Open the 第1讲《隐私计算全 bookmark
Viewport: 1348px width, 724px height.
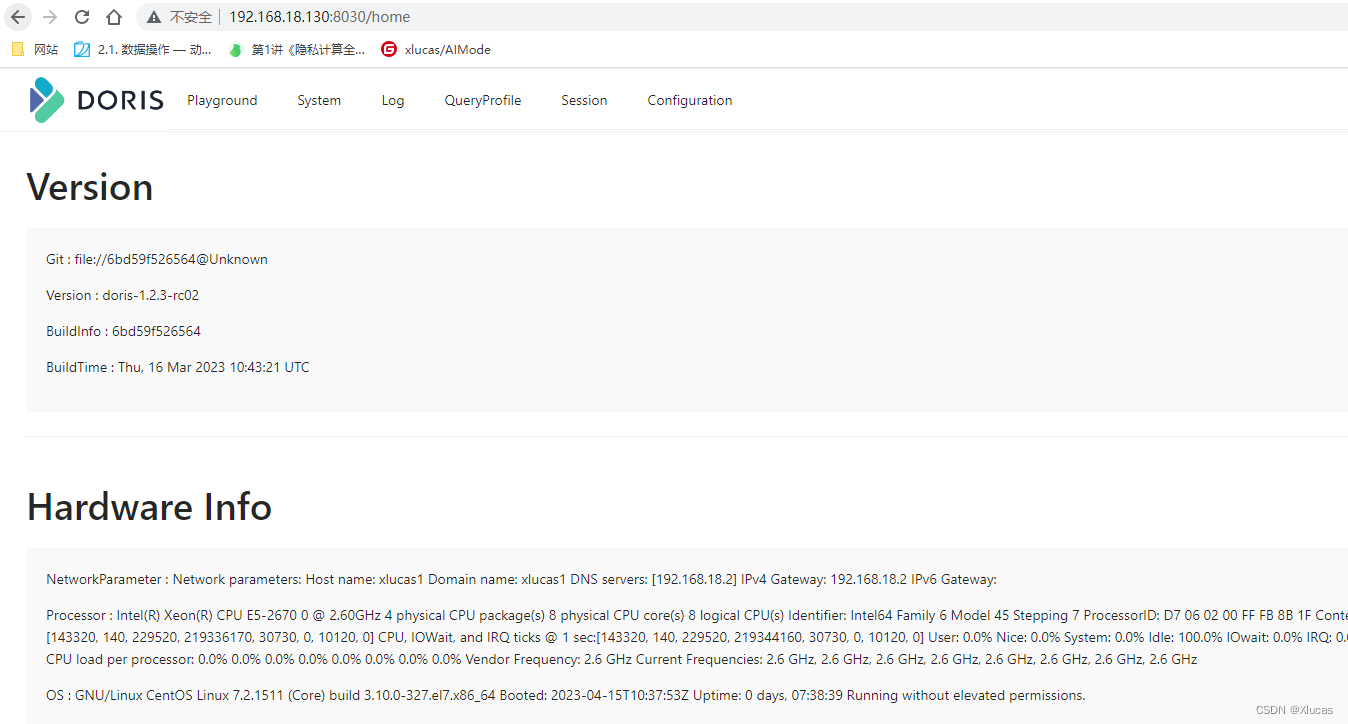pyautogui.click(x=297, y=49)
